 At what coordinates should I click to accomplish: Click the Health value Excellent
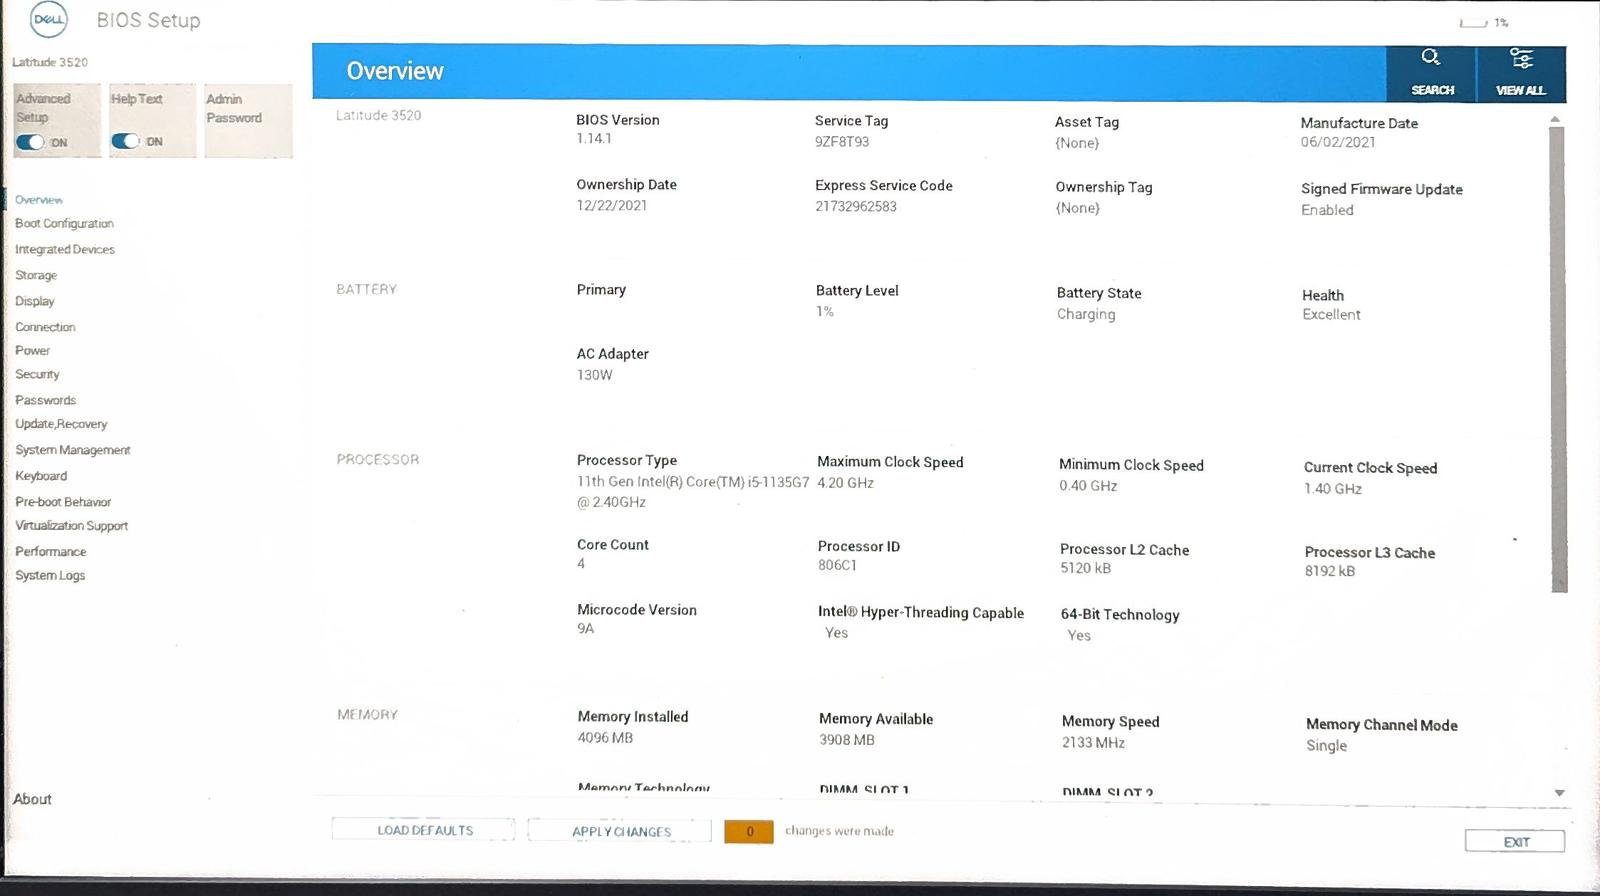coord(1331,315)
